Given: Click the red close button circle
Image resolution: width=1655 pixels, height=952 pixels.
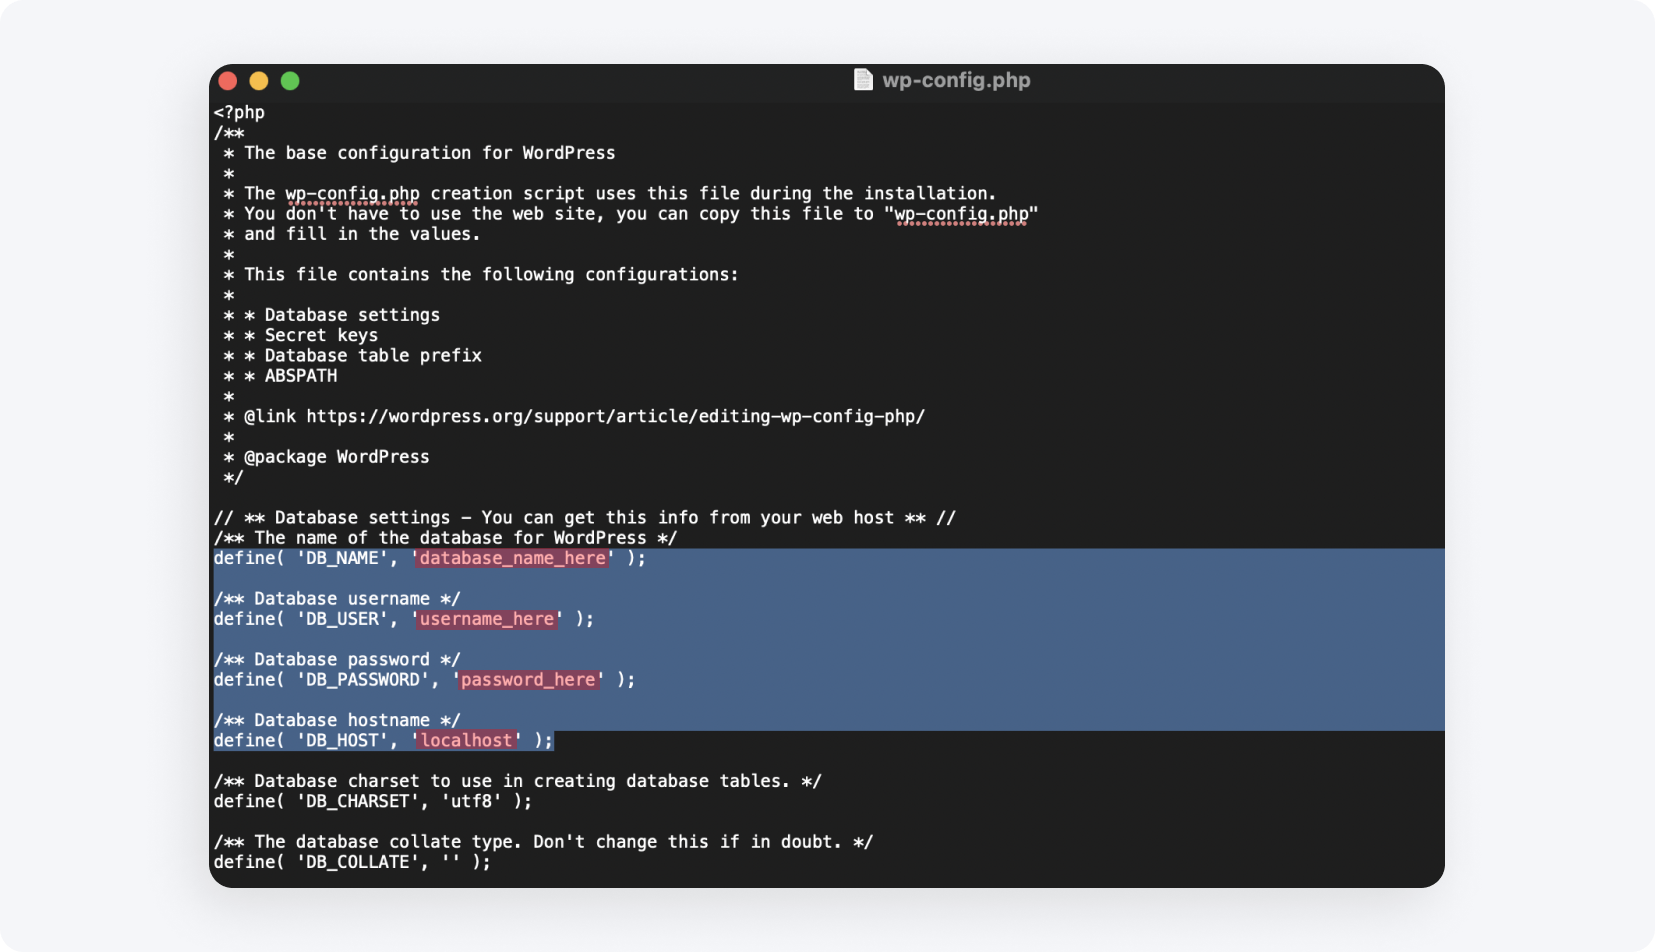Looking at the screenshot, I should pyautogui.click(x=228, y=80).
